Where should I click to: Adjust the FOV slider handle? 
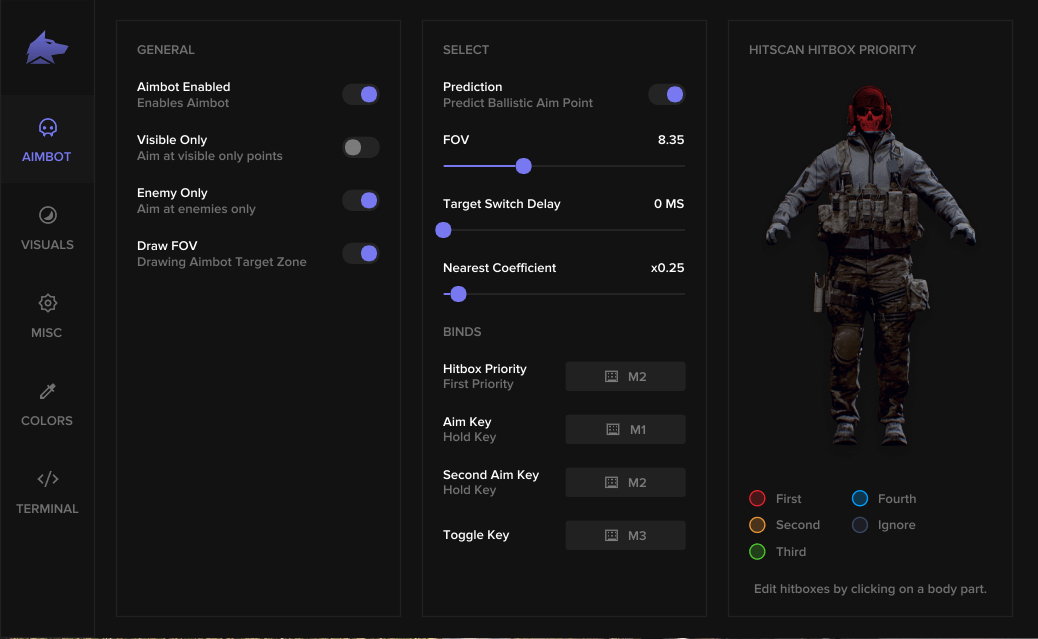[522, 166]
